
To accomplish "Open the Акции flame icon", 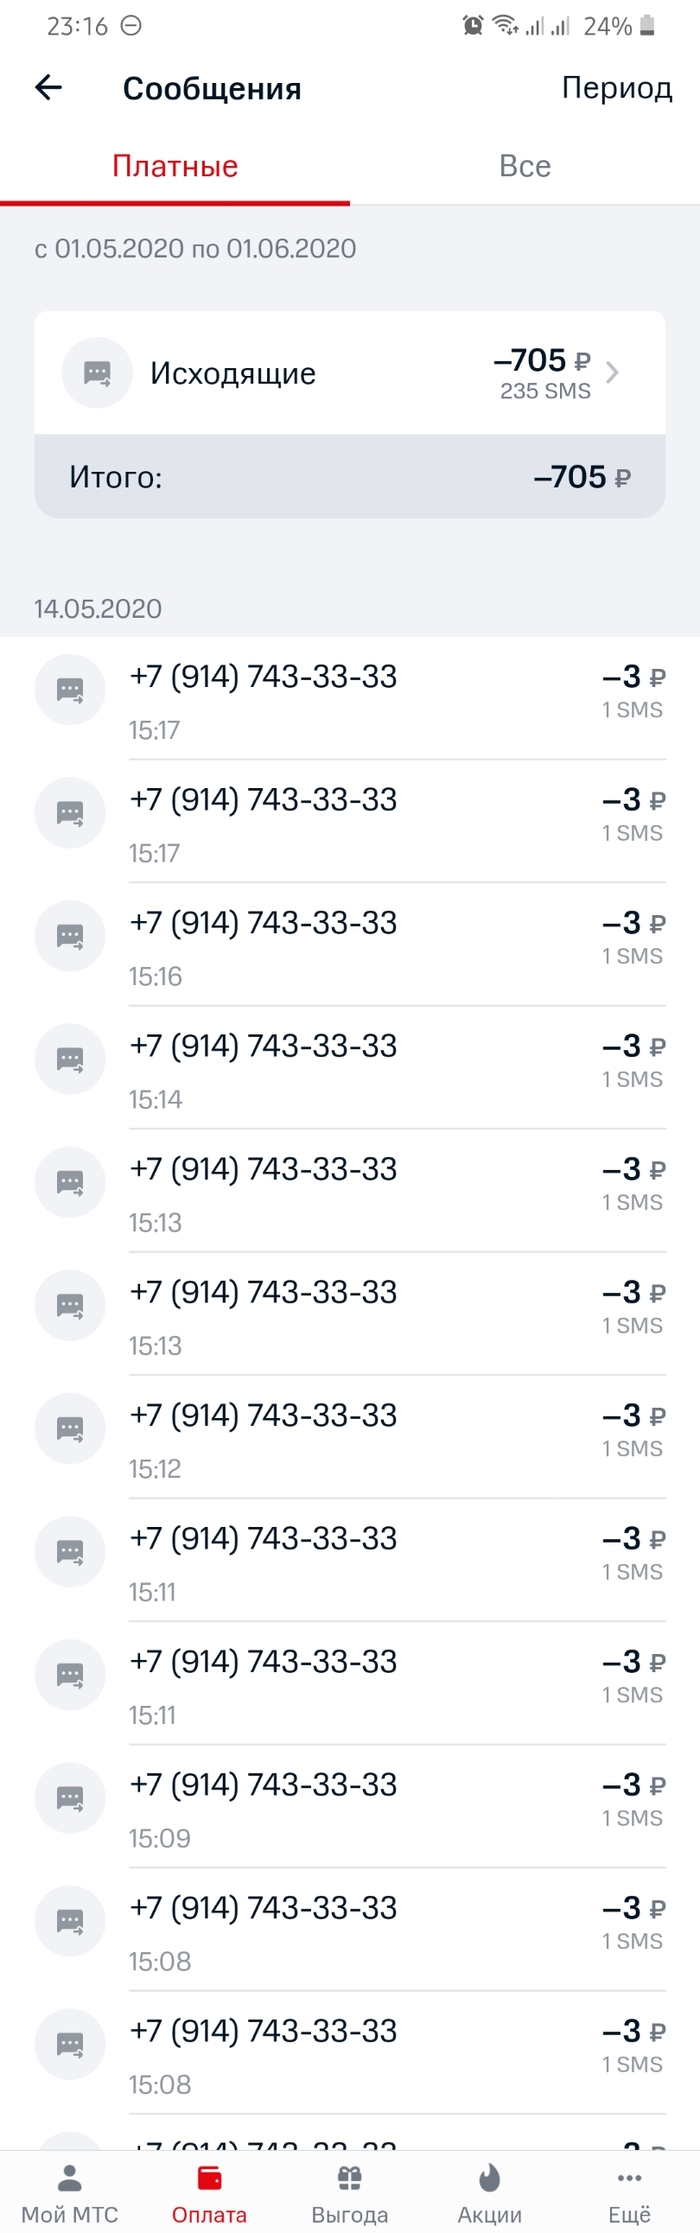I will tap(489, 2178).
